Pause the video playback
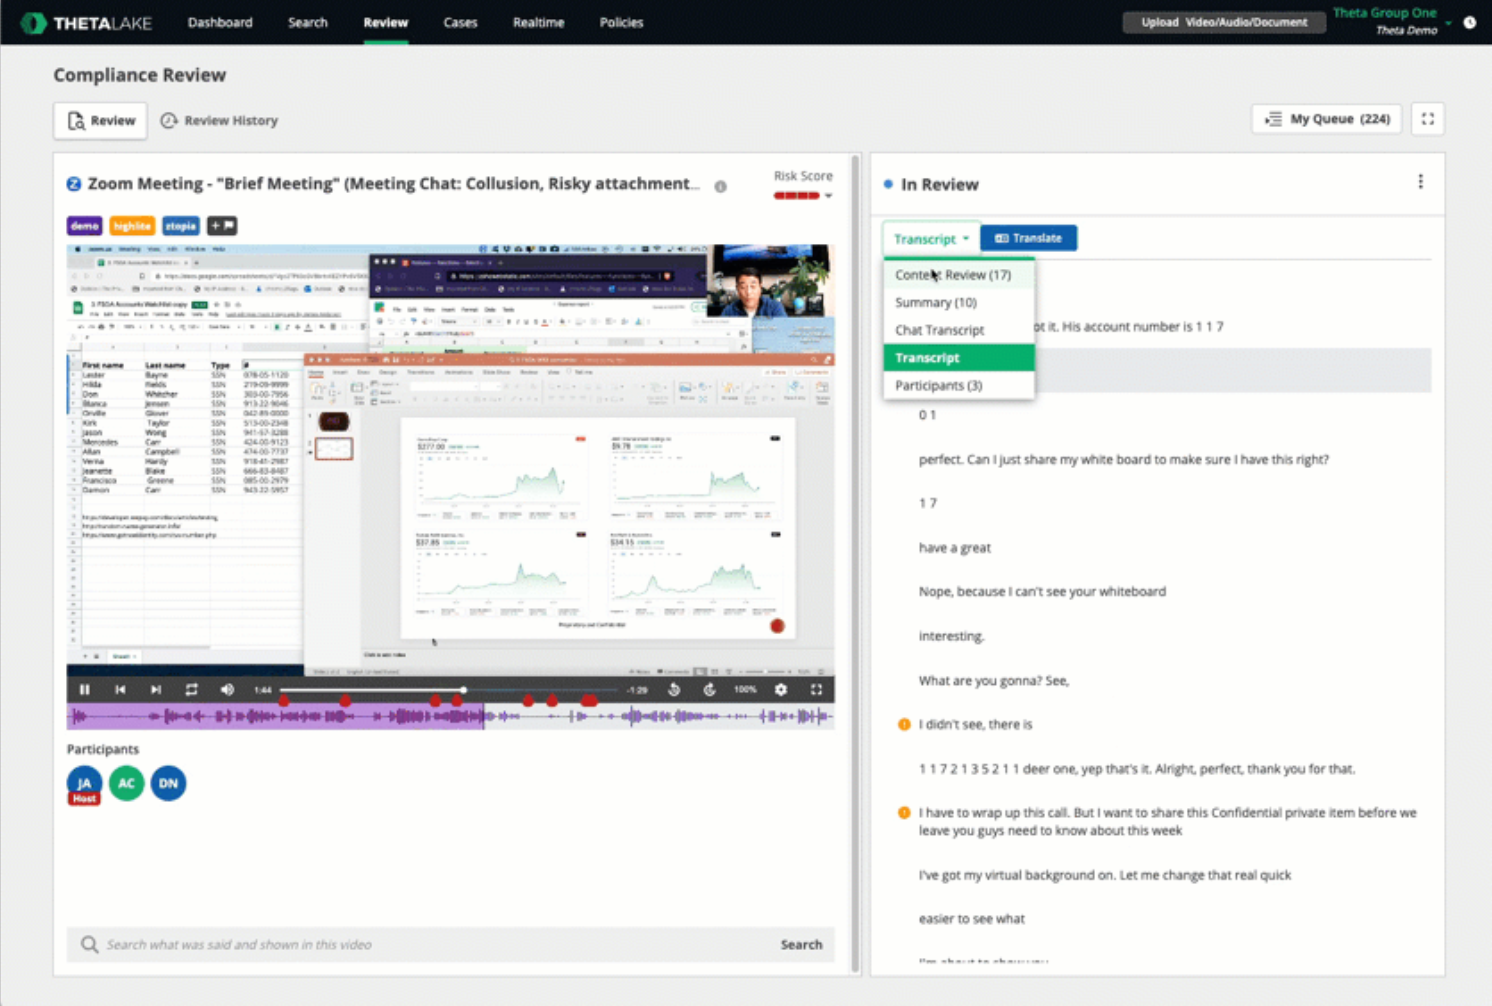1492x1006 pixels. 85,689
